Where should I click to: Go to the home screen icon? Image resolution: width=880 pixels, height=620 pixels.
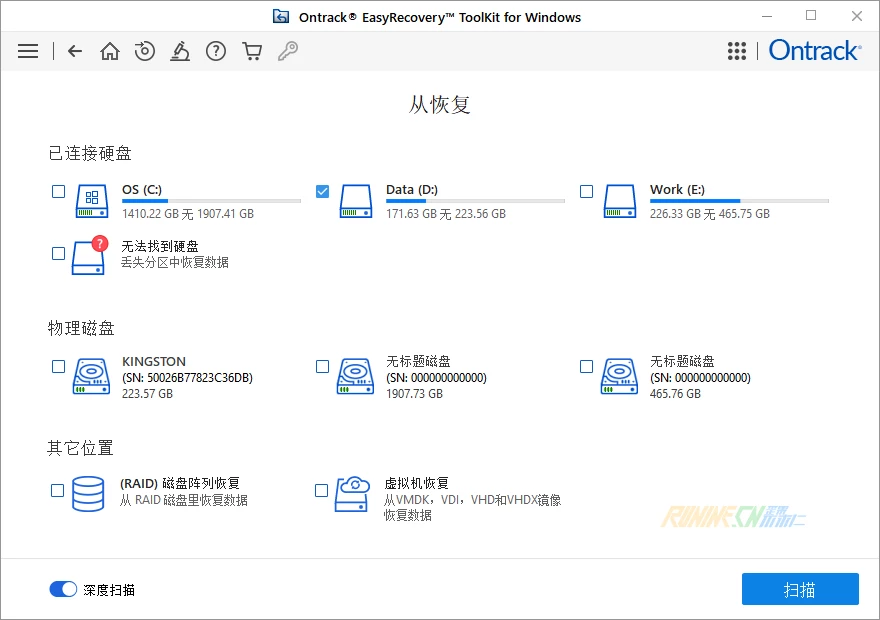110,51
